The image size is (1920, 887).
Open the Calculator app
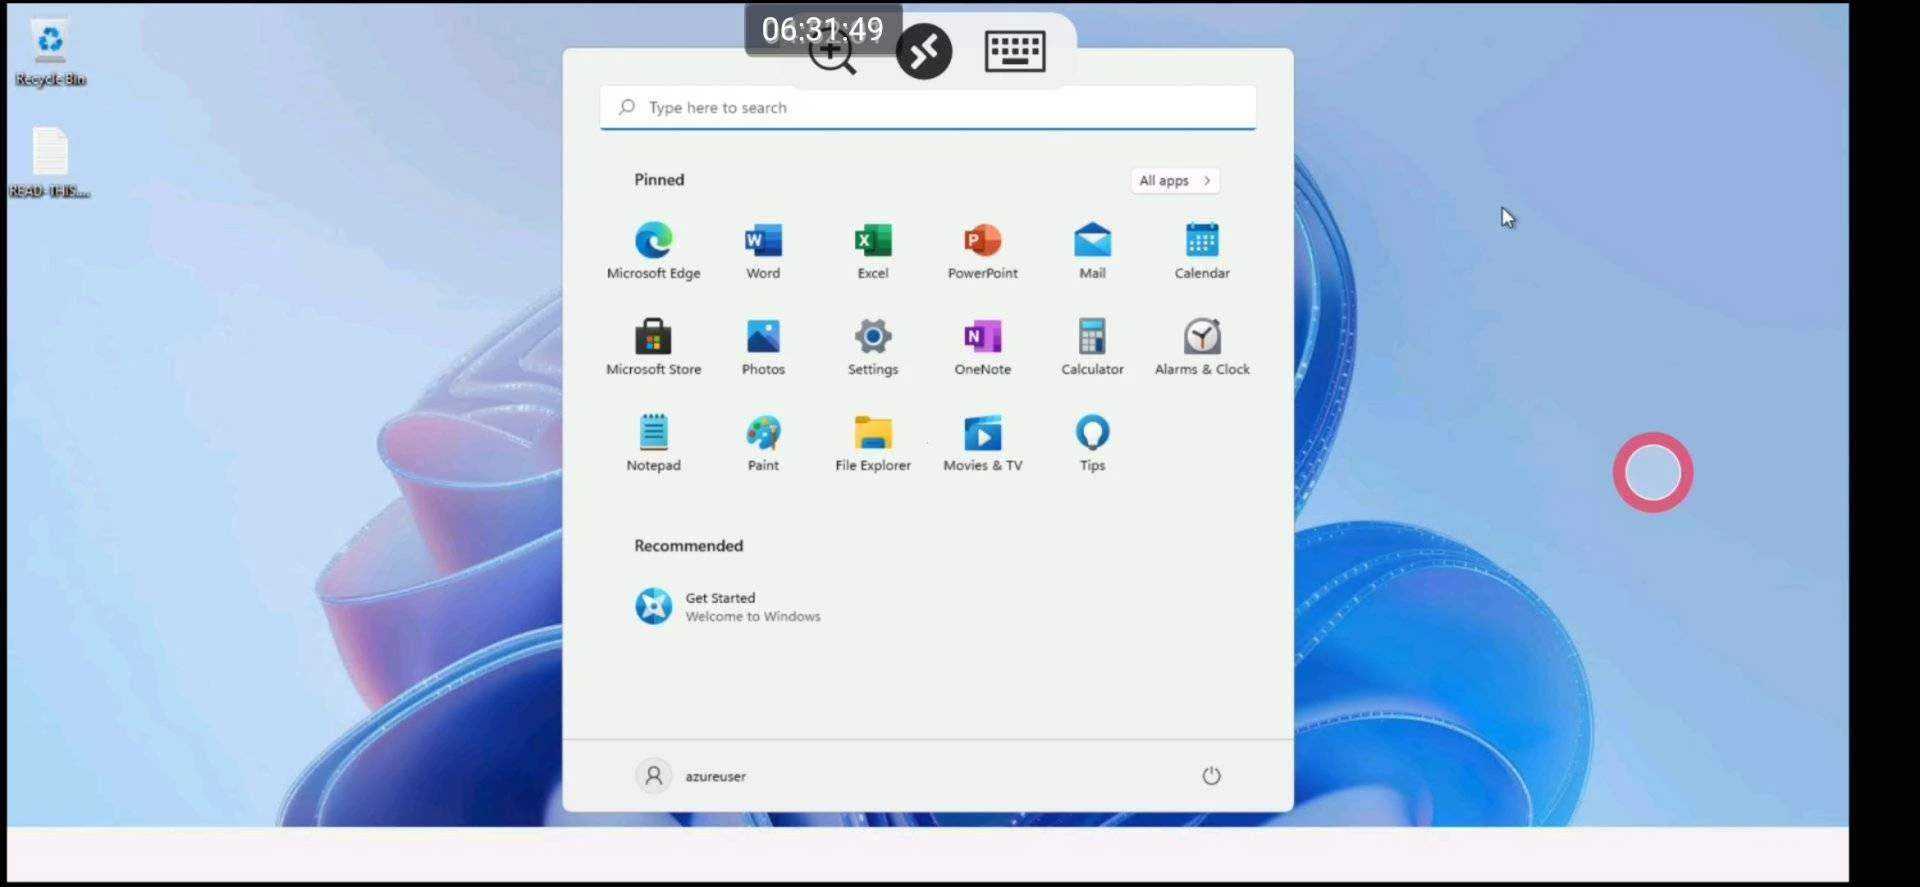[1092, 346]
